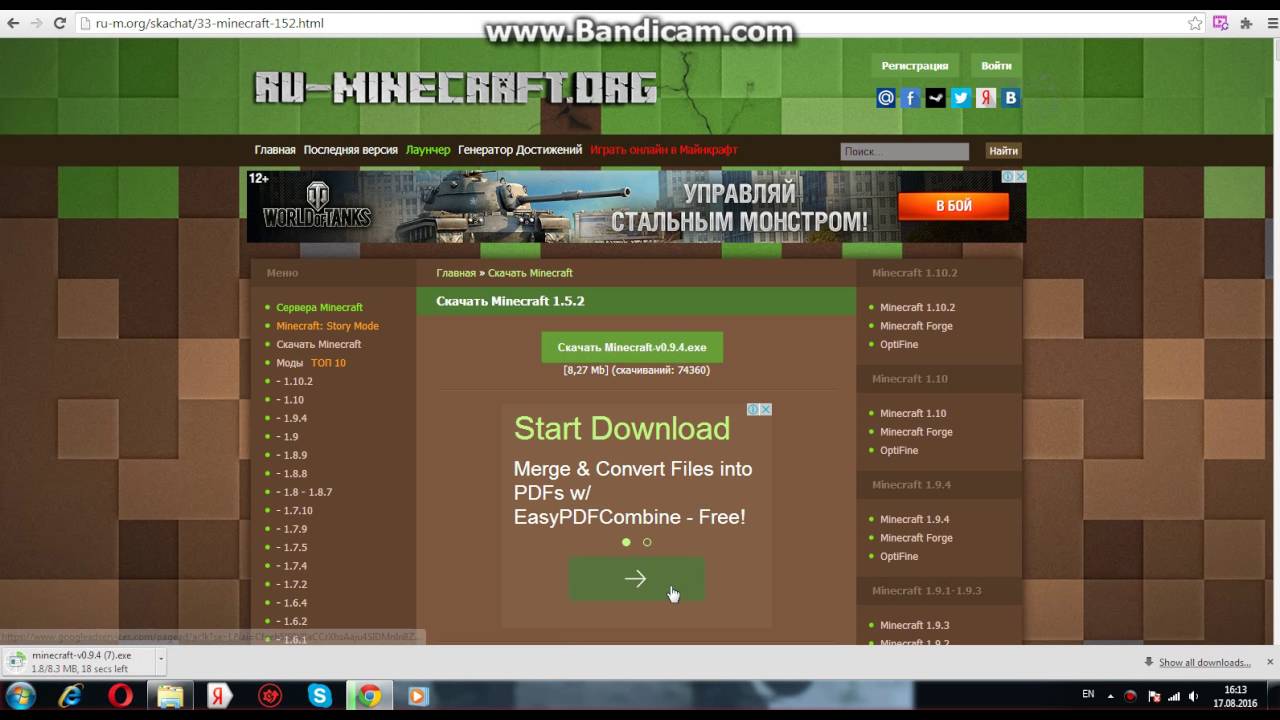
Task: Open Minecraft 1.10.2 right sidebar link
Action: click(917, 307)
